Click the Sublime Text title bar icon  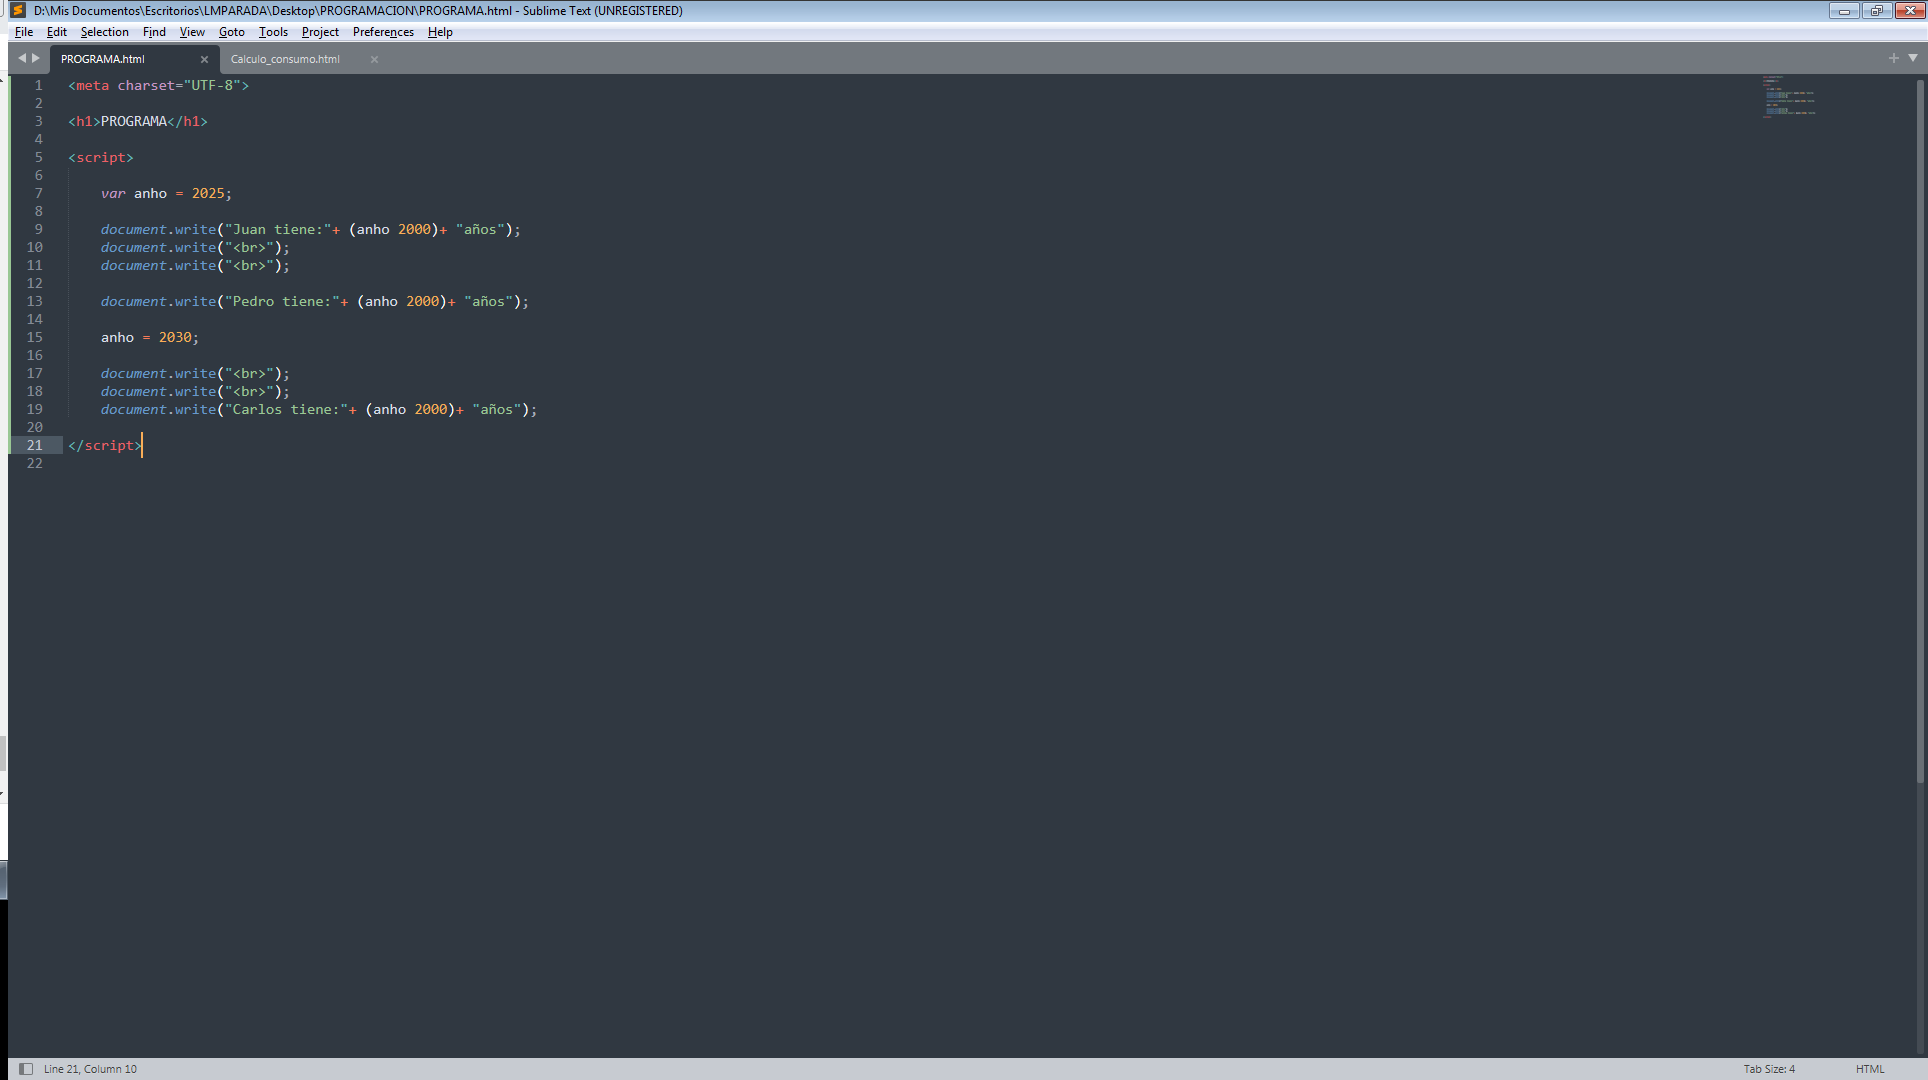pos(18,10)
